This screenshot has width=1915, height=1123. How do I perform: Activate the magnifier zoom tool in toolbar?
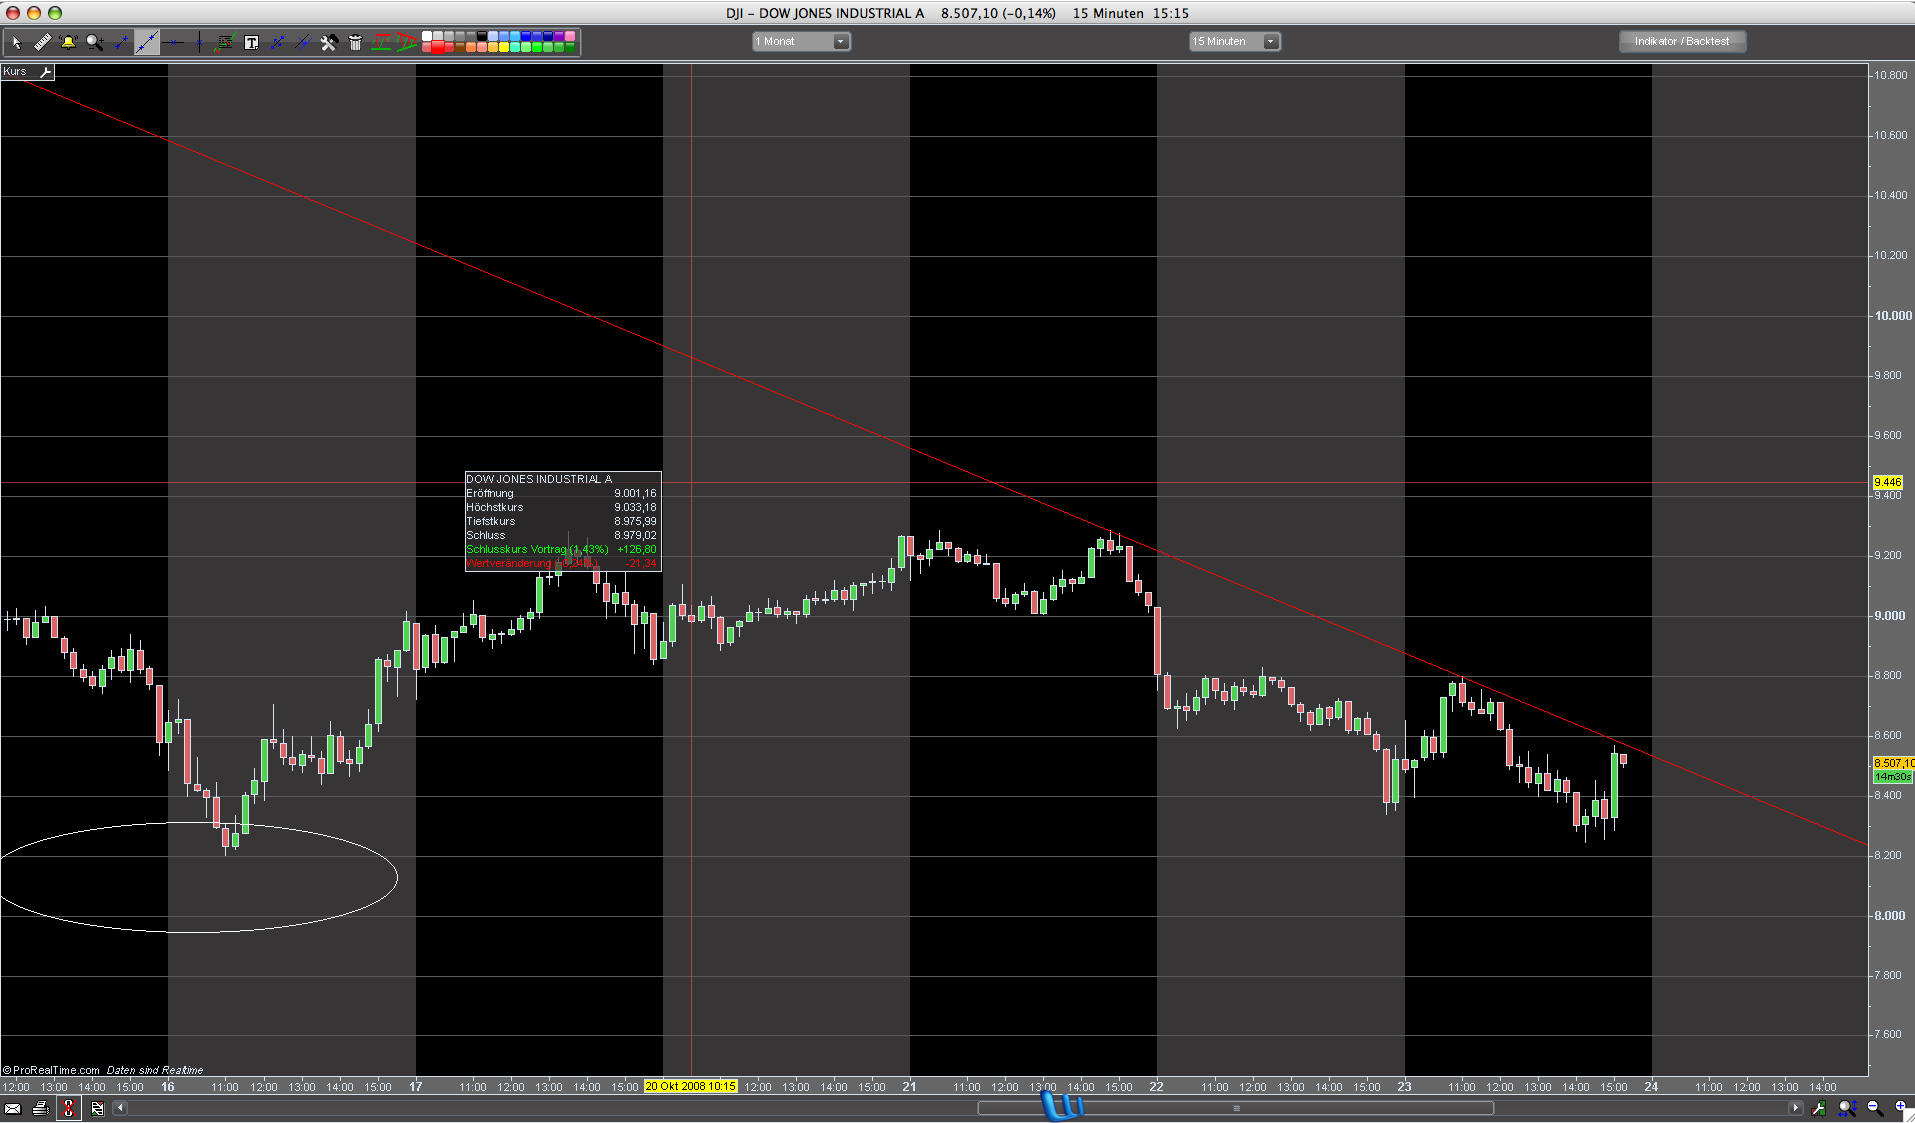95,42
